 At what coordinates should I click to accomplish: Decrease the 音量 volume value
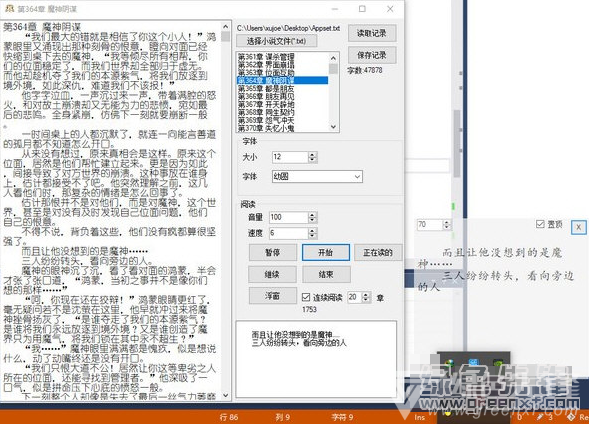(x=313, y=220)
